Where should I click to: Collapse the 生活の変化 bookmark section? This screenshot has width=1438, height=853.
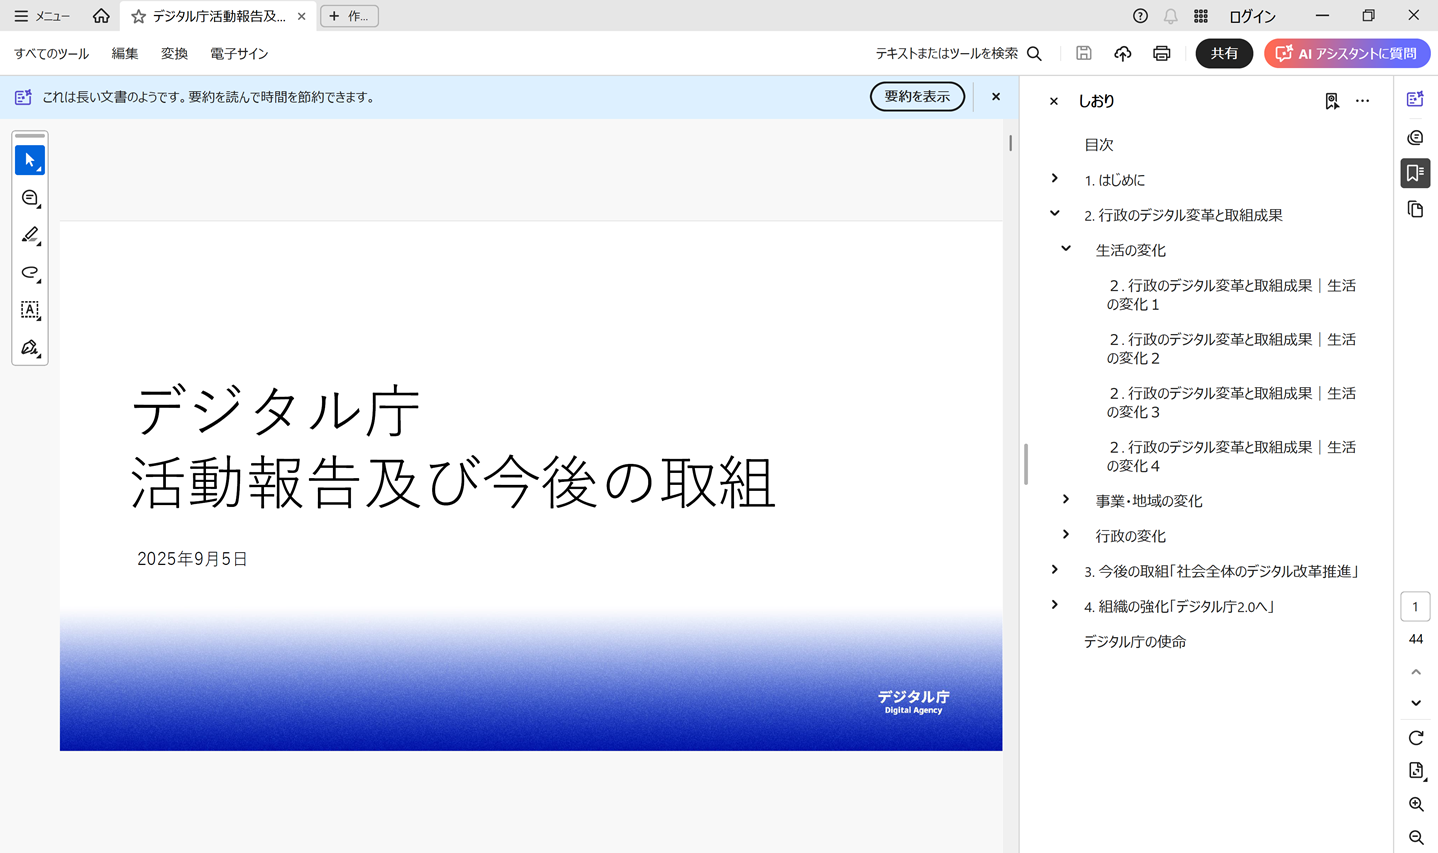1066,249
